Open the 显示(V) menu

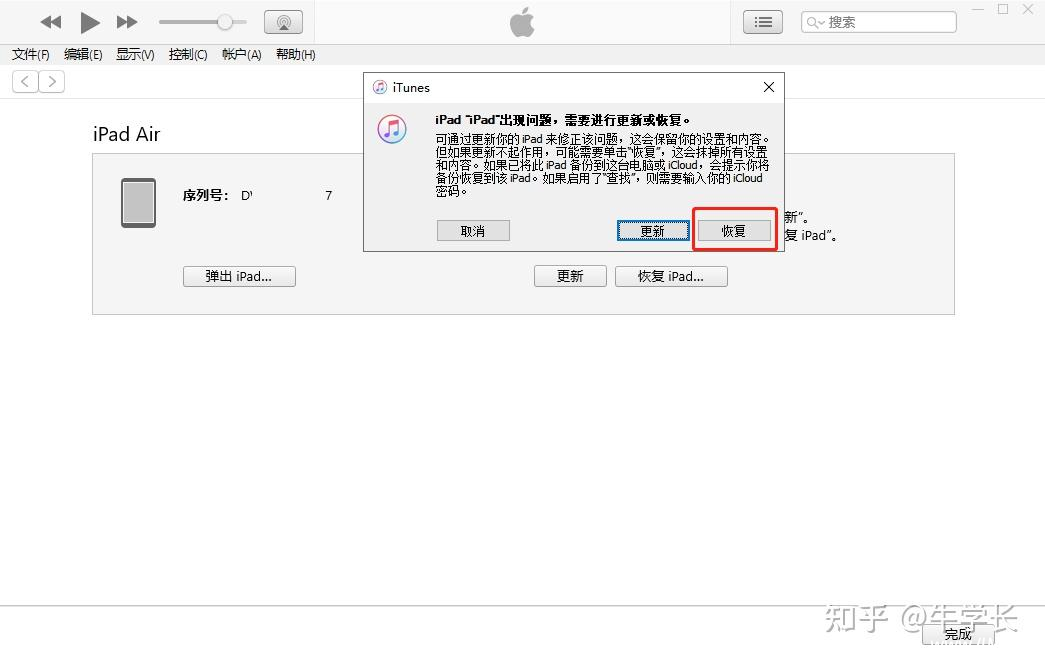[135, 55]
